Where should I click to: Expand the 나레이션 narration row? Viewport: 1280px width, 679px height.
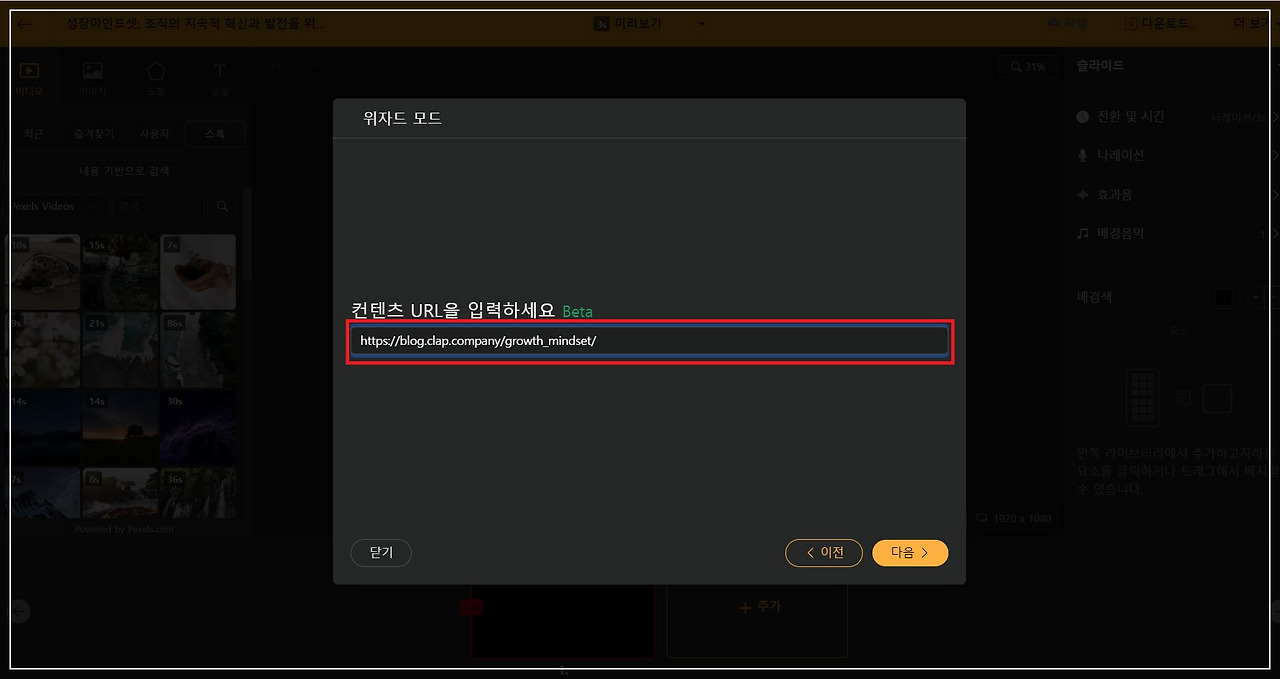point(1173,156)
